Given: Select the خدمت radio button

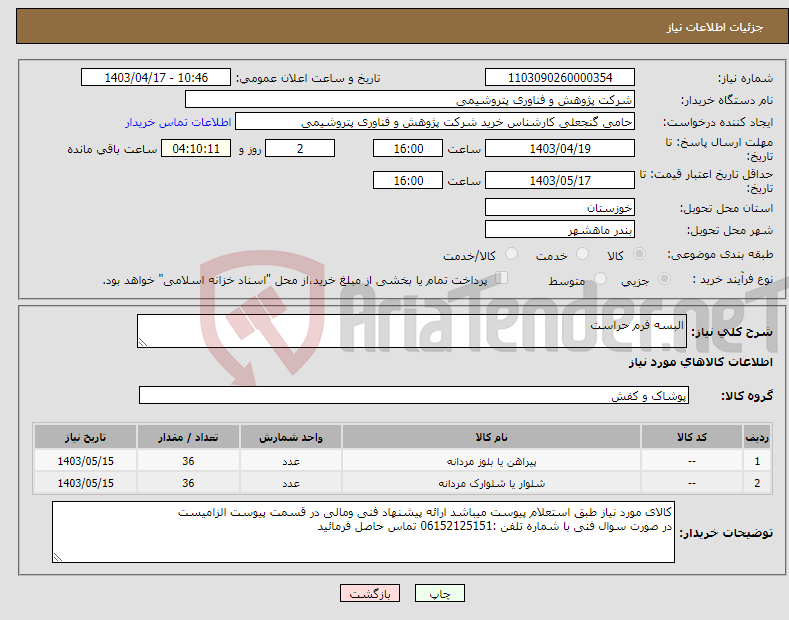Looking at the screenshot, I should tap(582, 254).
